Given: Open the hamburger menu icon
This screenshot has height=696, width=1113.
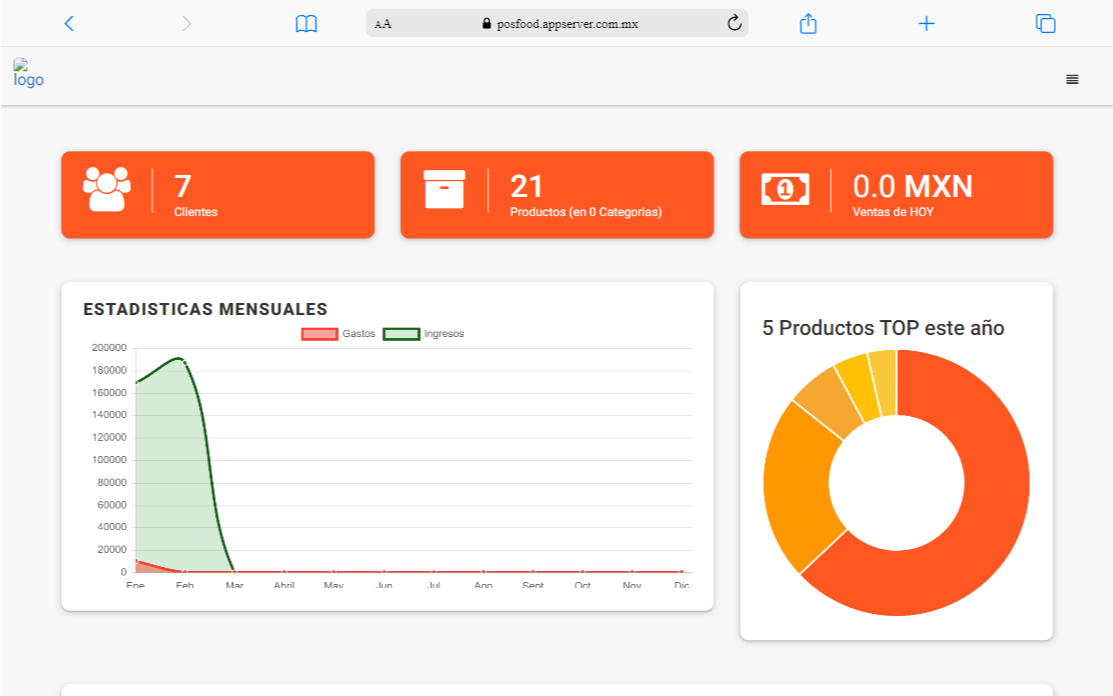Looking at the screenshot, I should point(1072,79).
